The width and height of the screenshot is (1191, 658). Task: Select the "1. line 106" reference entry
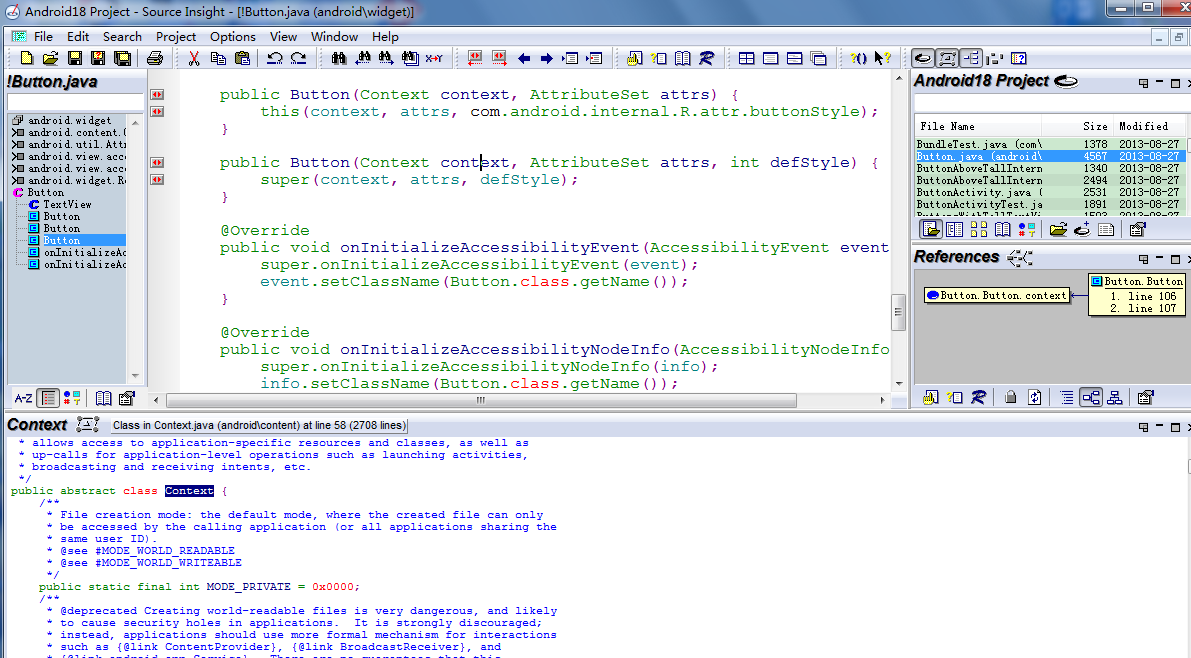[x=1143, y=296]
